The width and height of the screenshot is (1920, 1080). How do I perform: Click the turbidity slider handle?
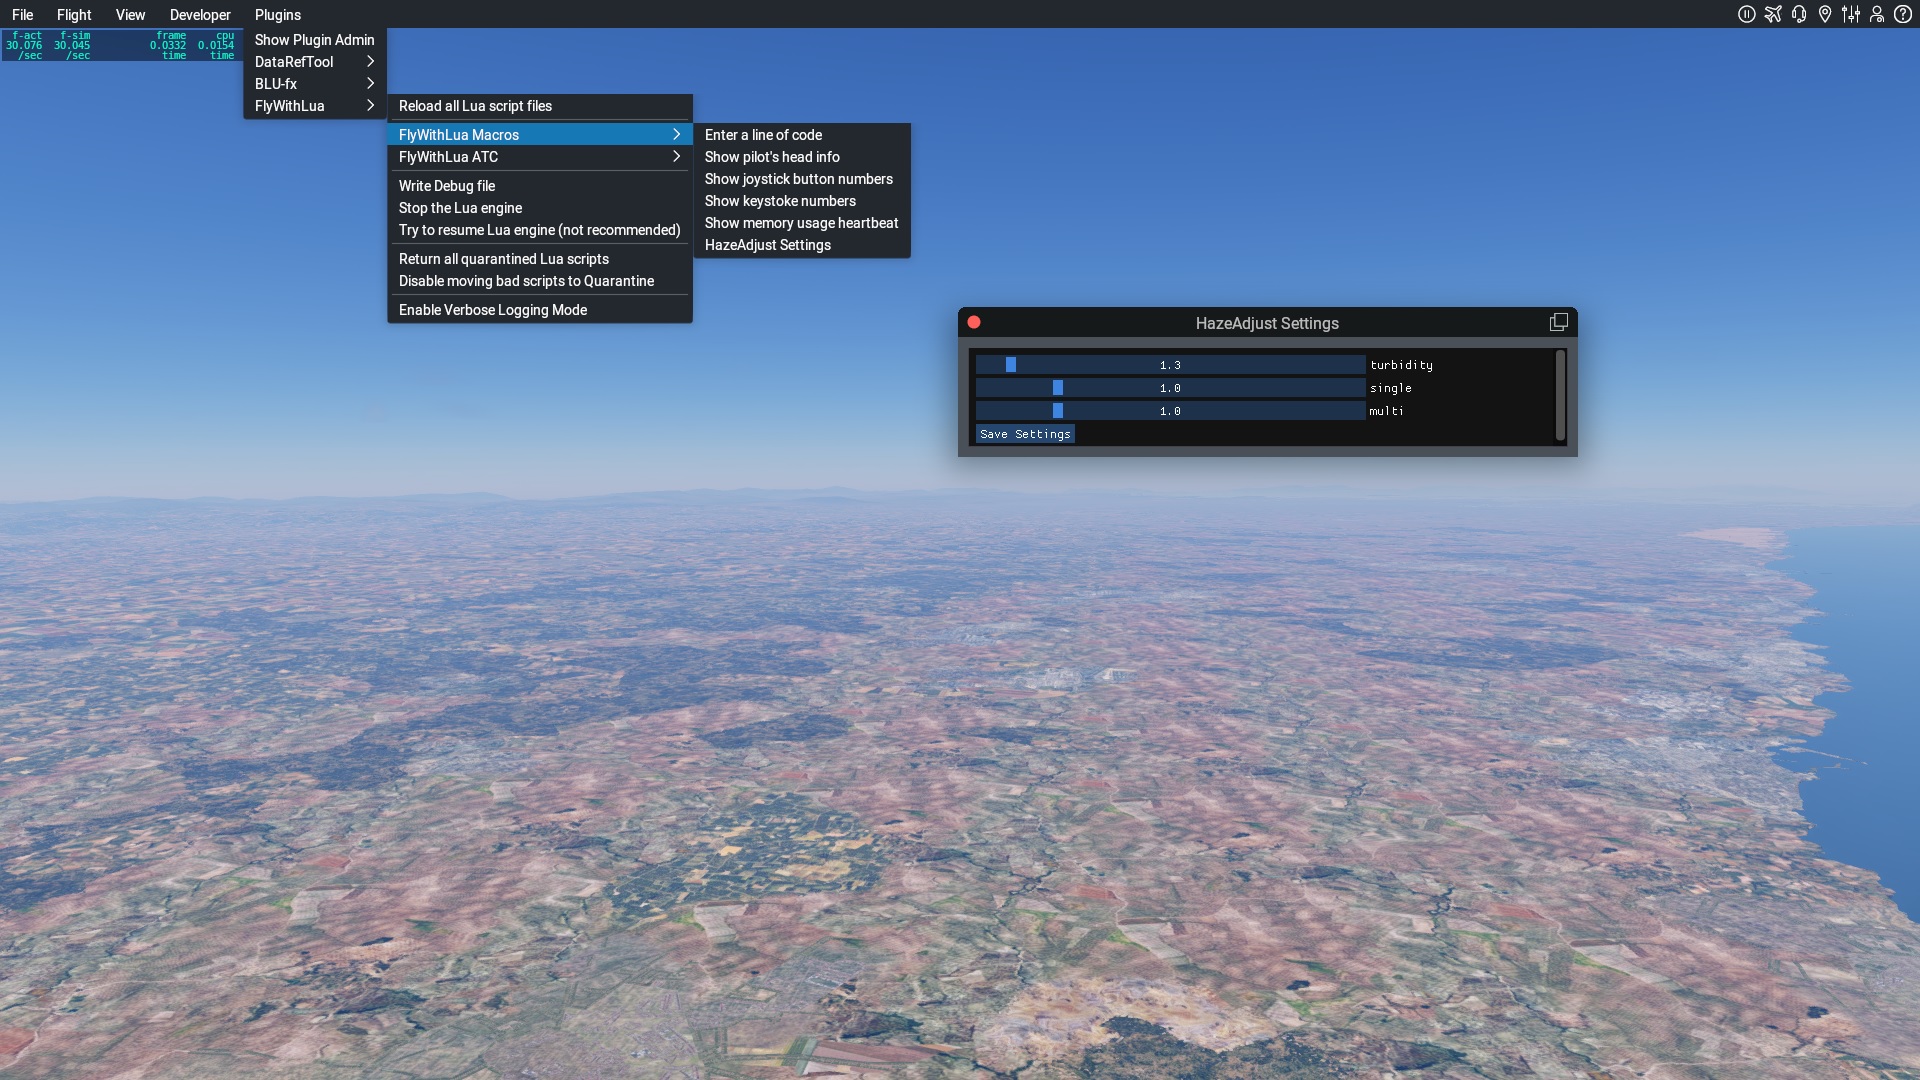(1011, 365)
